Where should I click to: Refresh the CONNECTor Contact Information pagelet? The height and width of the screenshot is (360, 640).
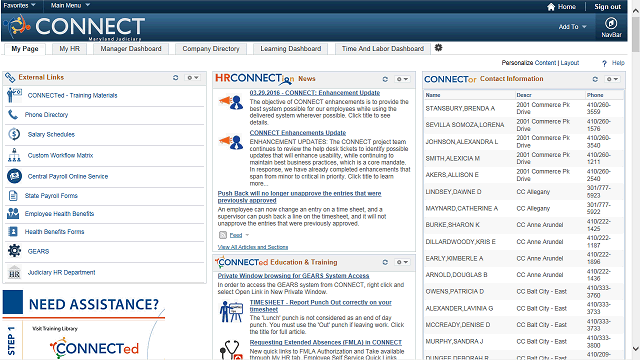click(595, 79)
